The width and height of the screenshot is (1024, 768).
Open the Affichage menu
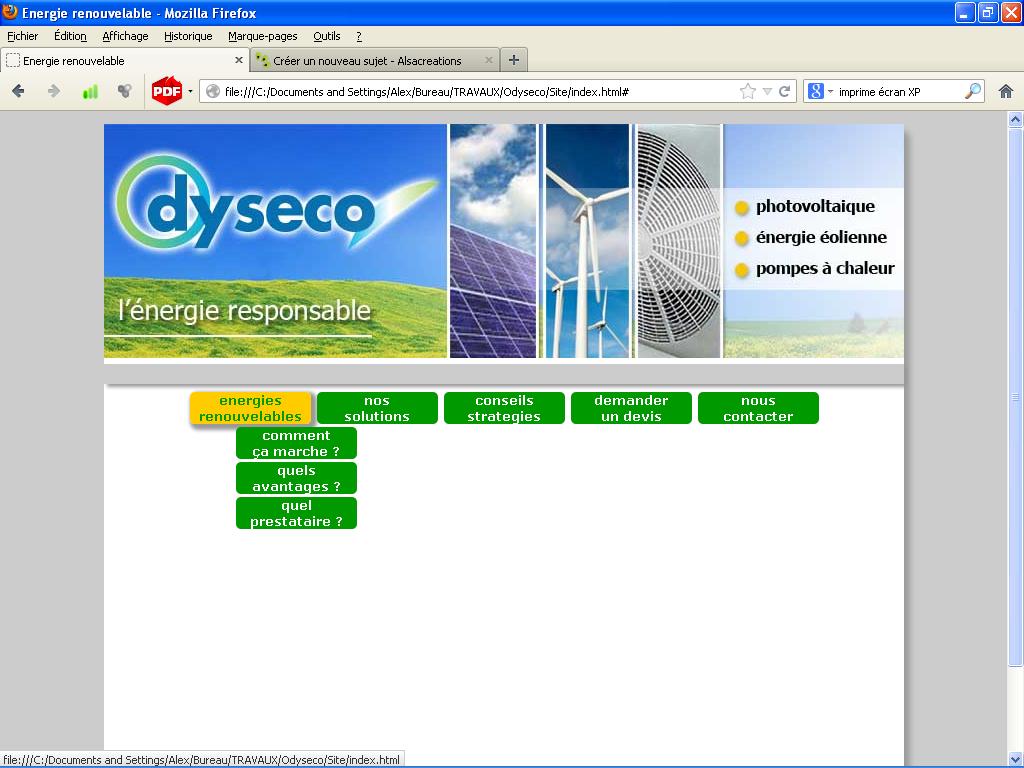(125, 36)
